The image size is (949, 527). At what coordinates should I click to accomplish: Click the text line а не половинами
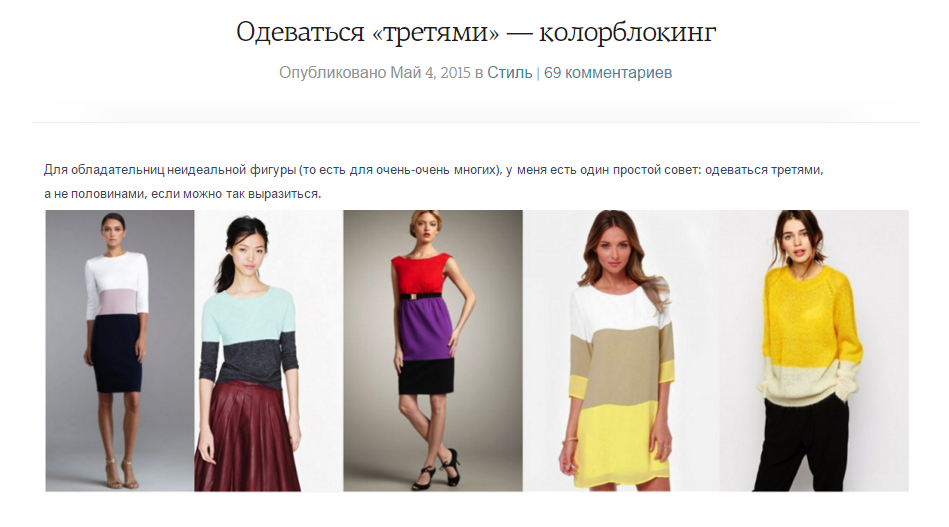(182, 194)
